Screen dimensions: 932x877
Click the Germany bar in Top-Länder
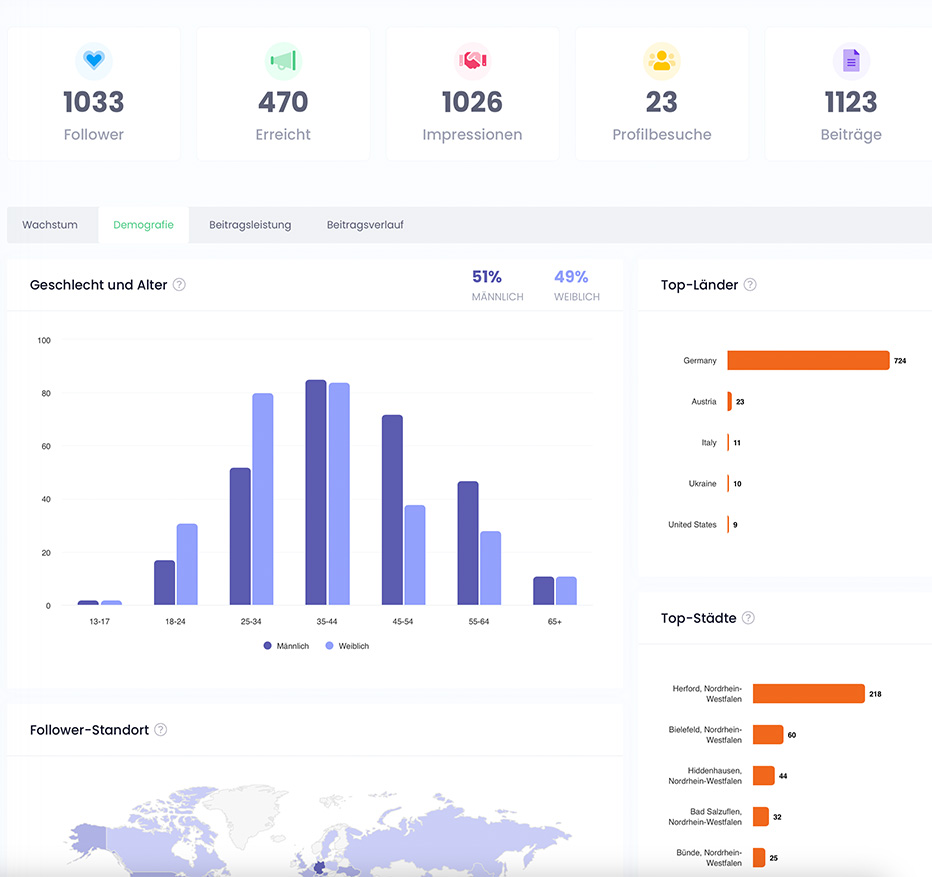pos(808,360)
